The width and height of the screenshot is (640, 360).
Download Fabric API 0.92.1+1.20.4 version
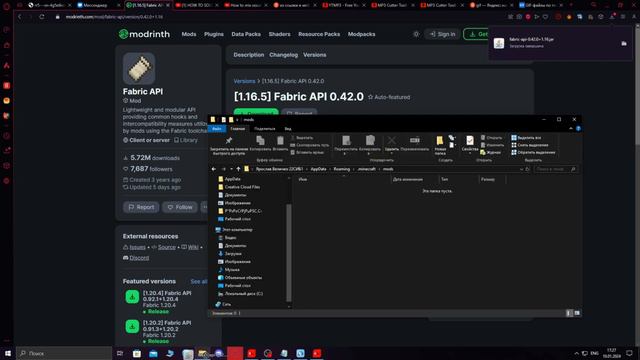click(132, 297)
